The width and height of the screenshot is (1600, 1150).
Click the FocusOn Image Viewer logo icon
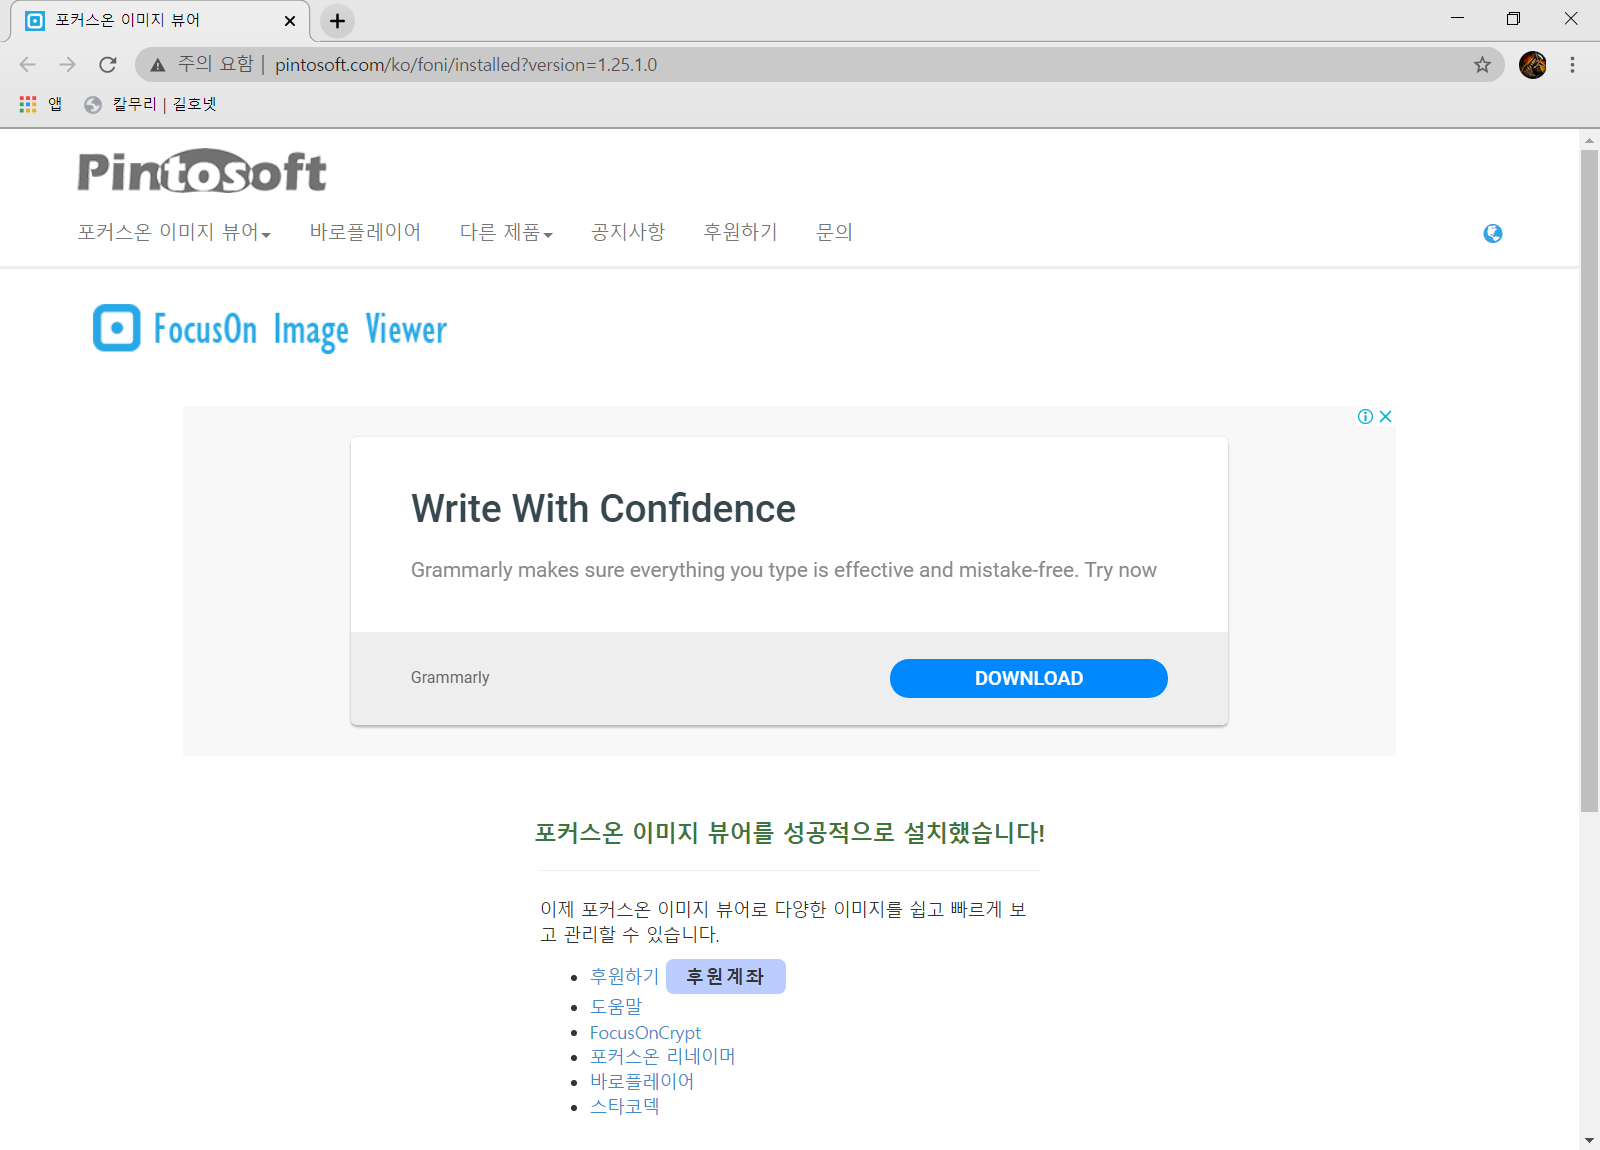117,328
